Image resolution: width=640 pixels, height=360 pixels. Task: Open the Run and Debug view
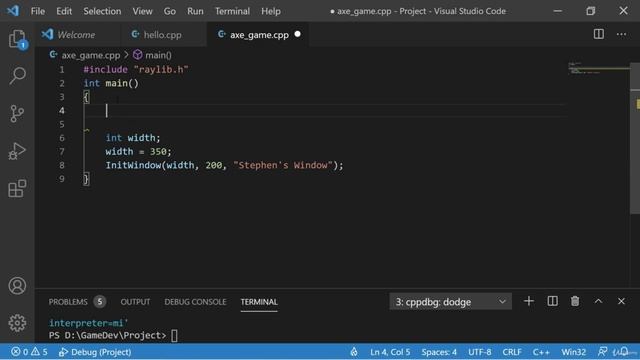(17, 151)
